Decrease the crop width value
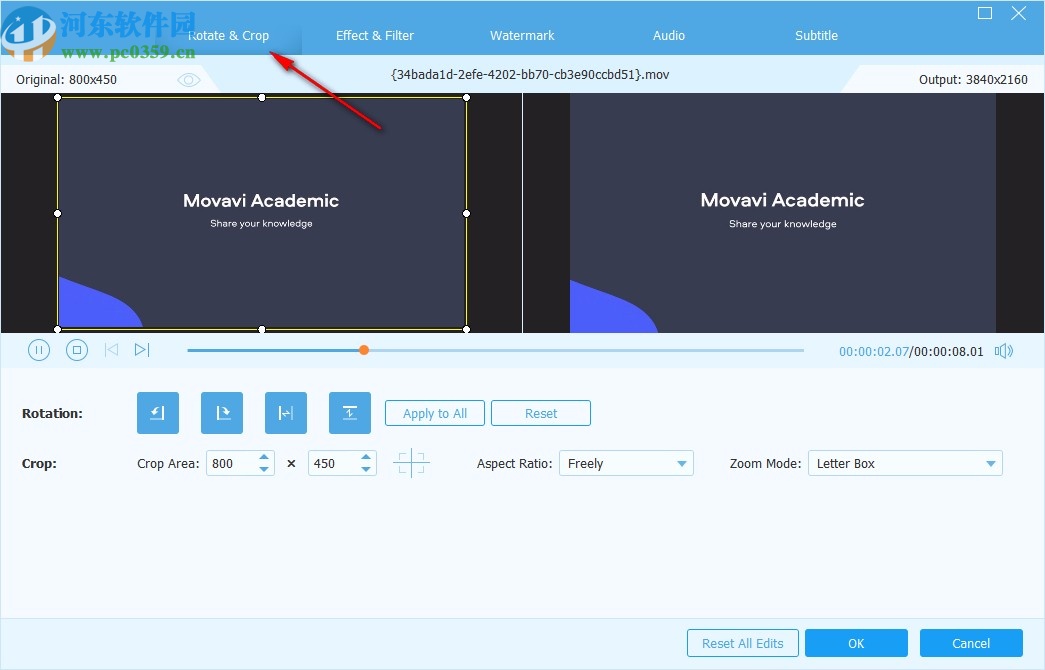 264,469
